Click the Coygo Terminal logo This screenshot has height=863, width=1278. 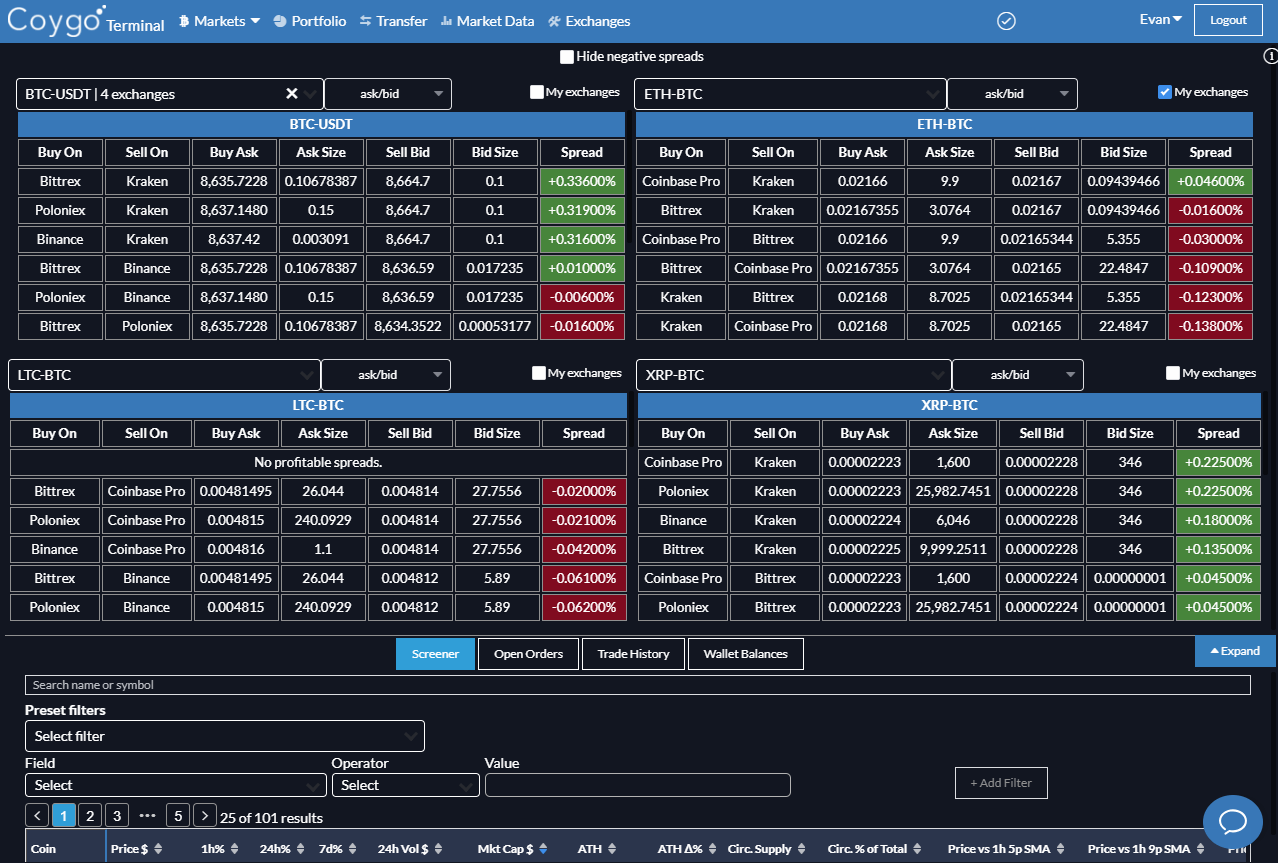86,20
